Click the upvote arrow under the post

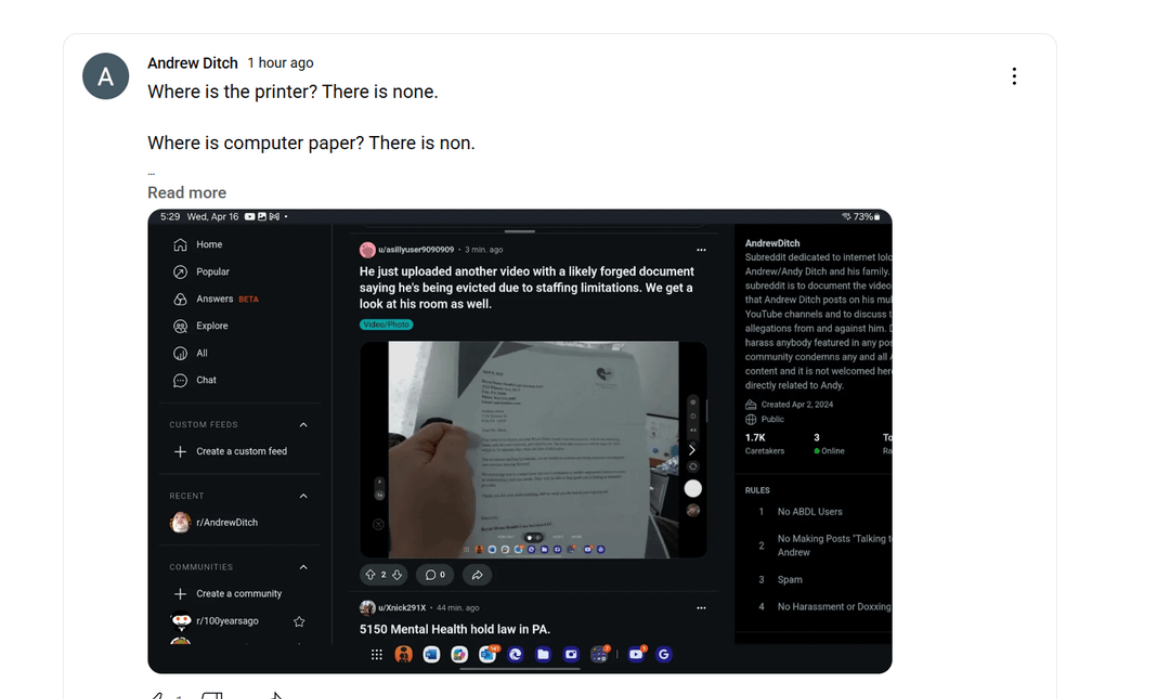370,575
